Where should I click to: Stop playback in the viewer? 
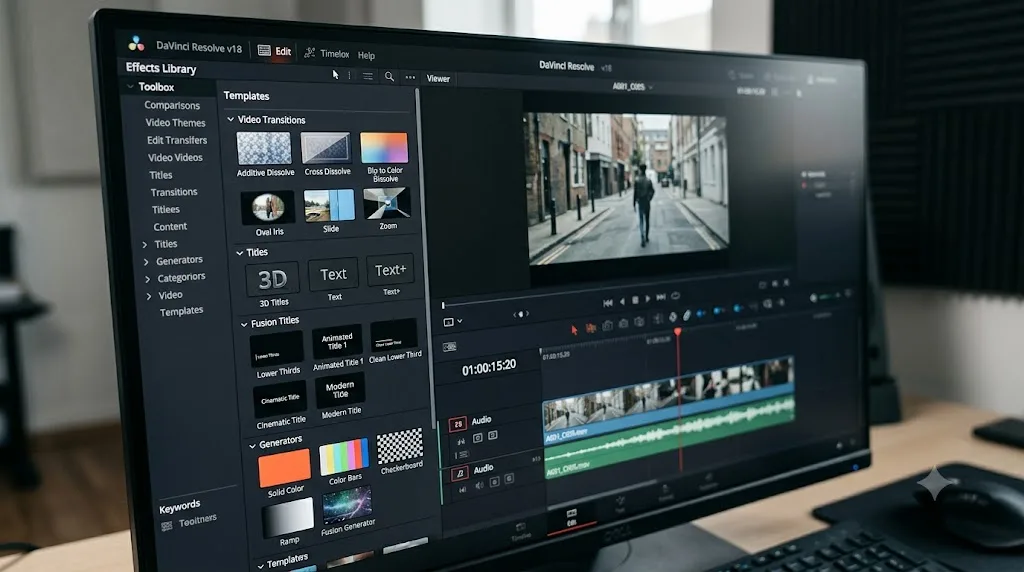tap(635, 300)
